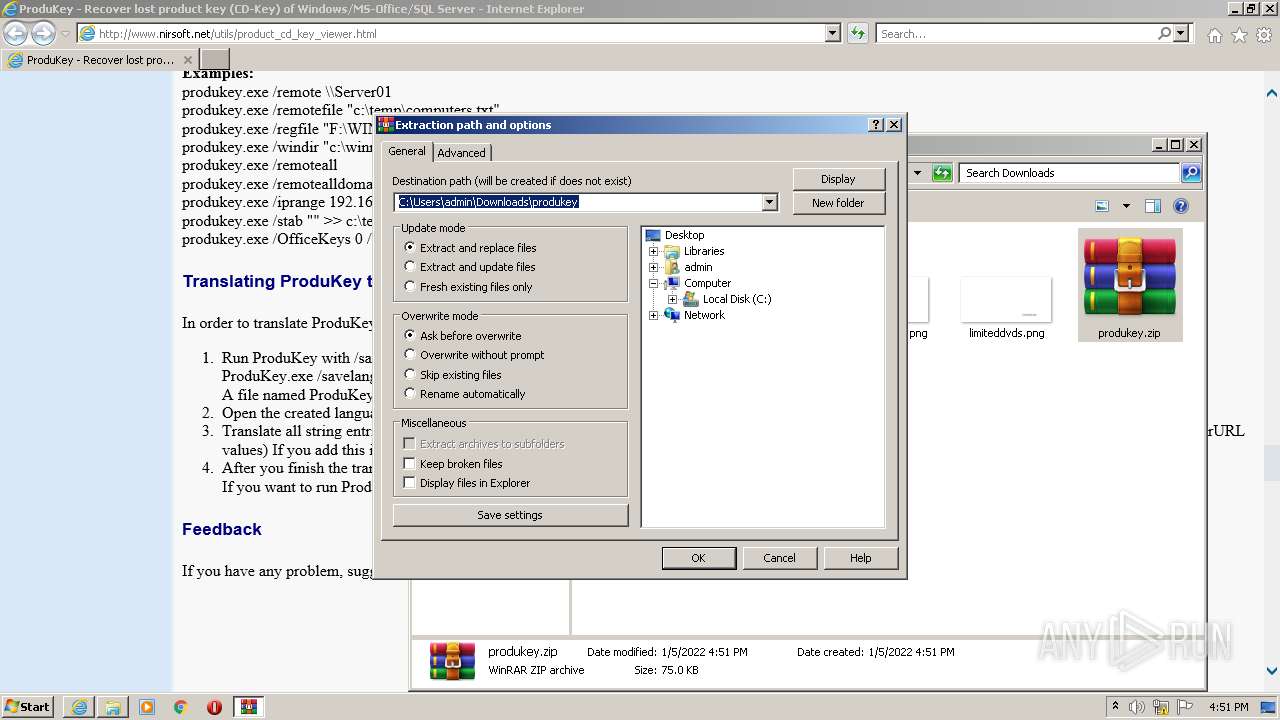Select Libraries folder in tree
The image size is (1280, 720).
(704, 251)
